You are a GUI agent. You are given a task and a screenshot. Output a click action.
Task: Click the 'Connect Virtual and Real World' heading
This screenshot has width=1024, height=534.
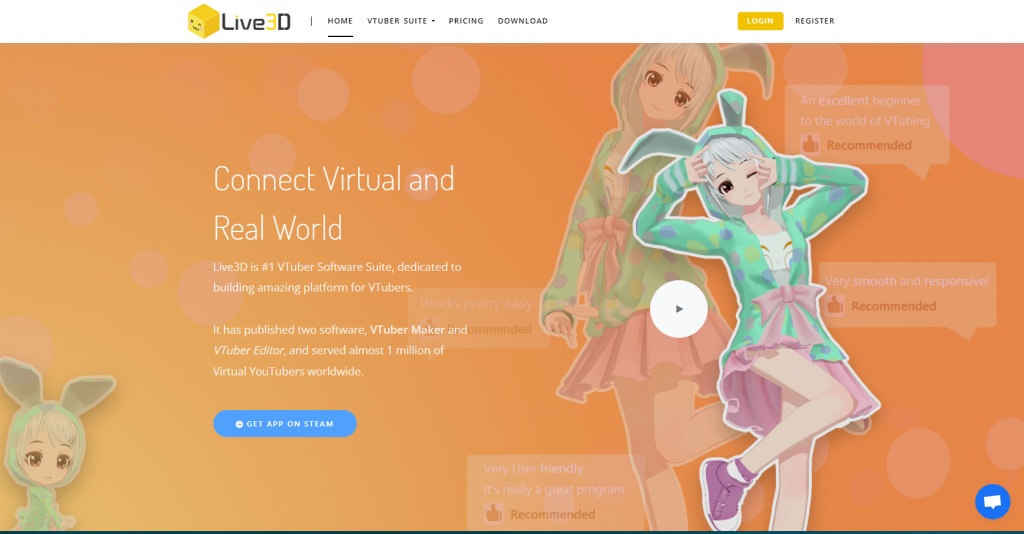pos(334,203)
